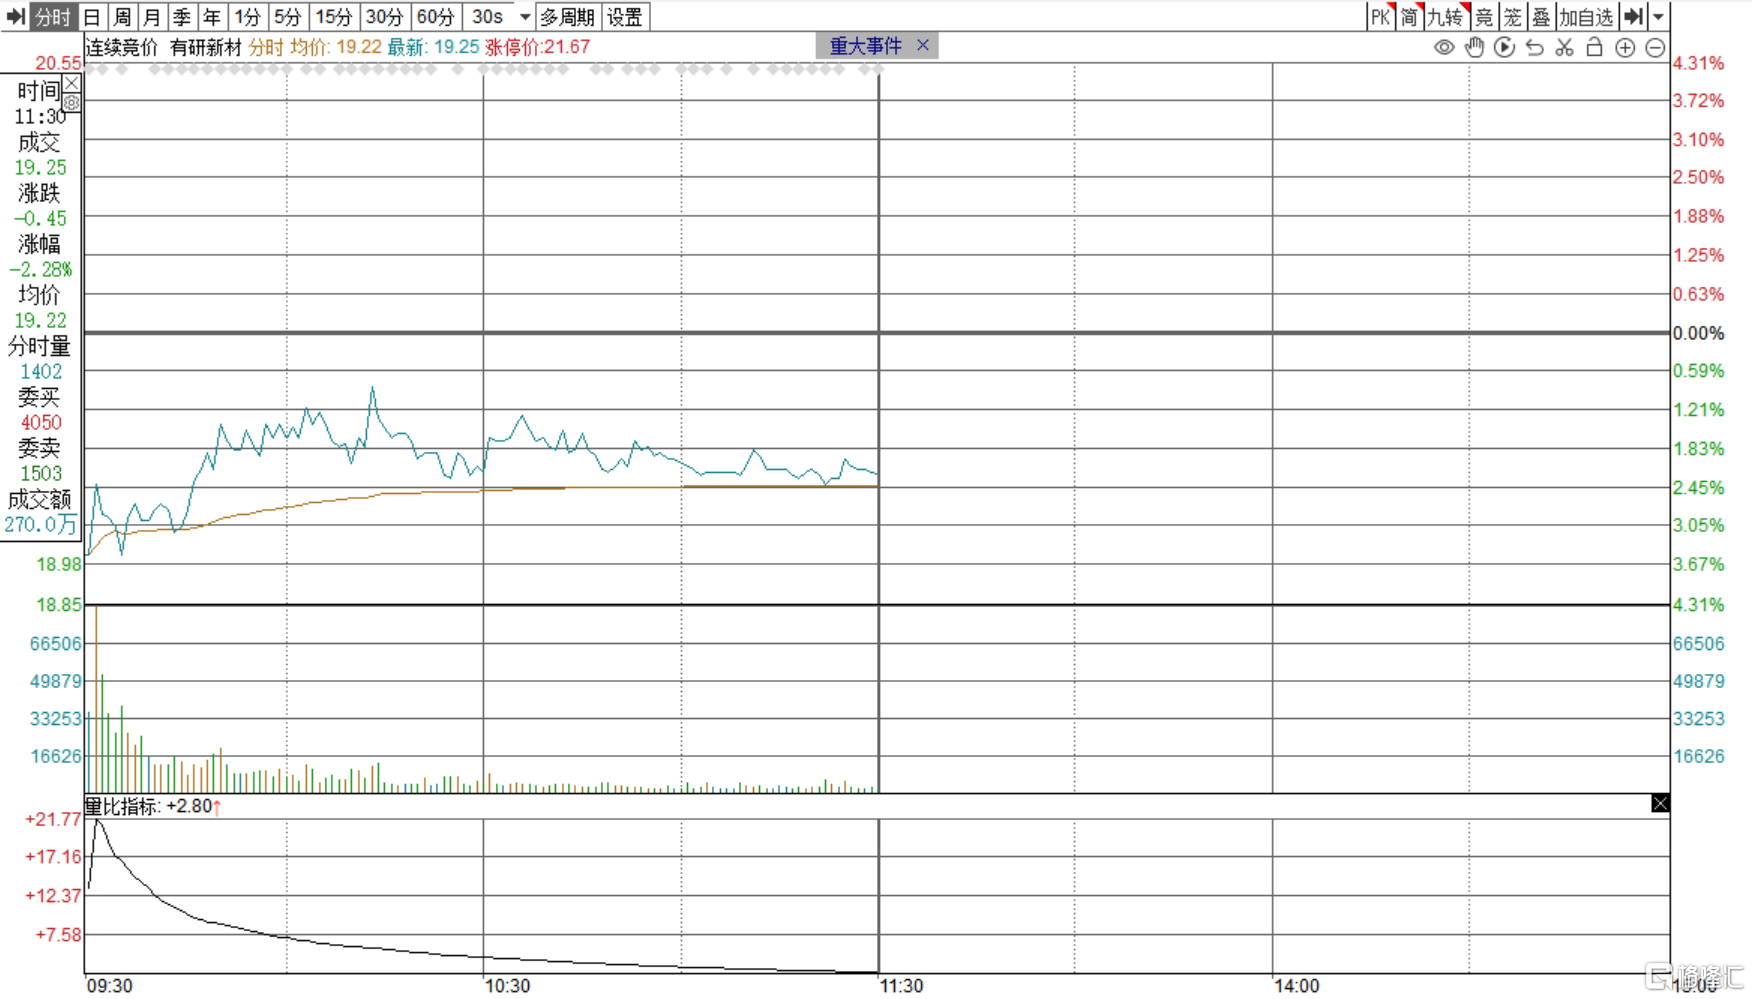1752x999 pixels.
Task: Toggle the eye visibility icon in chart toolbar
Action: [x=1443, y=47]
